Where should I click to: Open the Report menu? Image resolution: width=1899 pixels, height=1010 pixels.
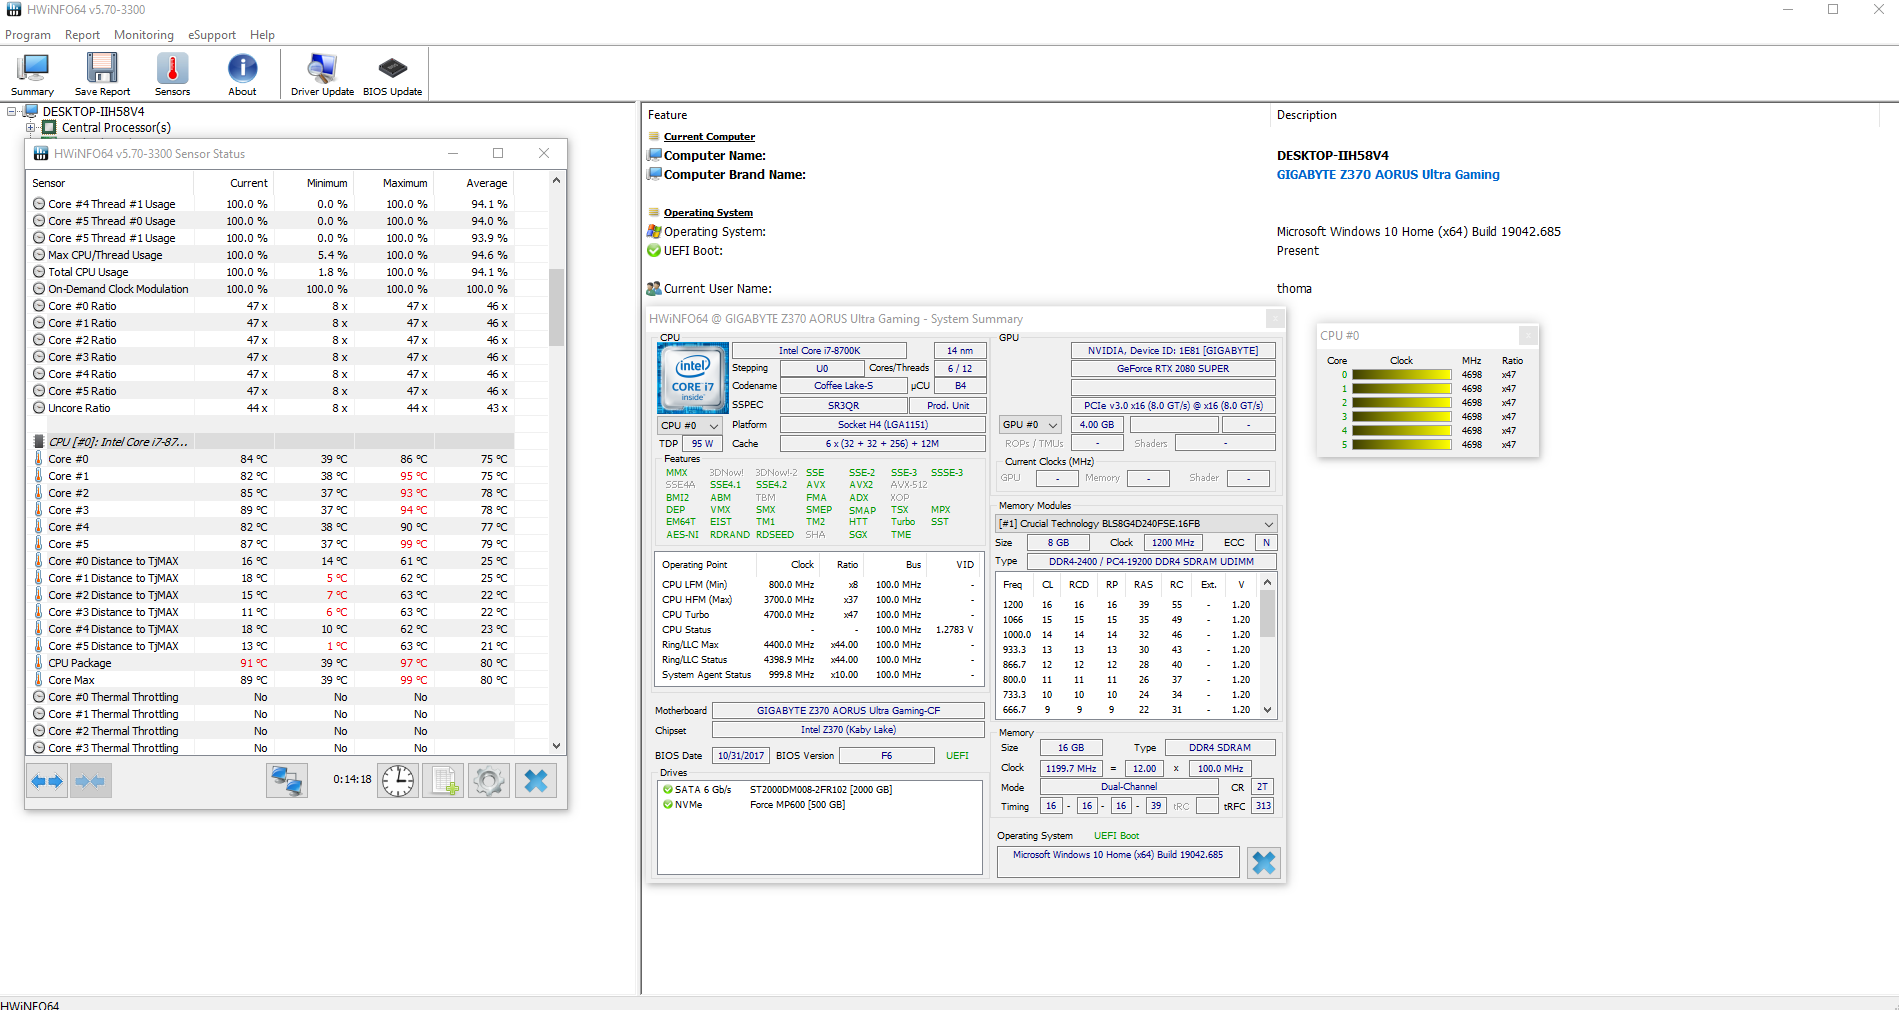pyautogui.click(x=82, y=35)
